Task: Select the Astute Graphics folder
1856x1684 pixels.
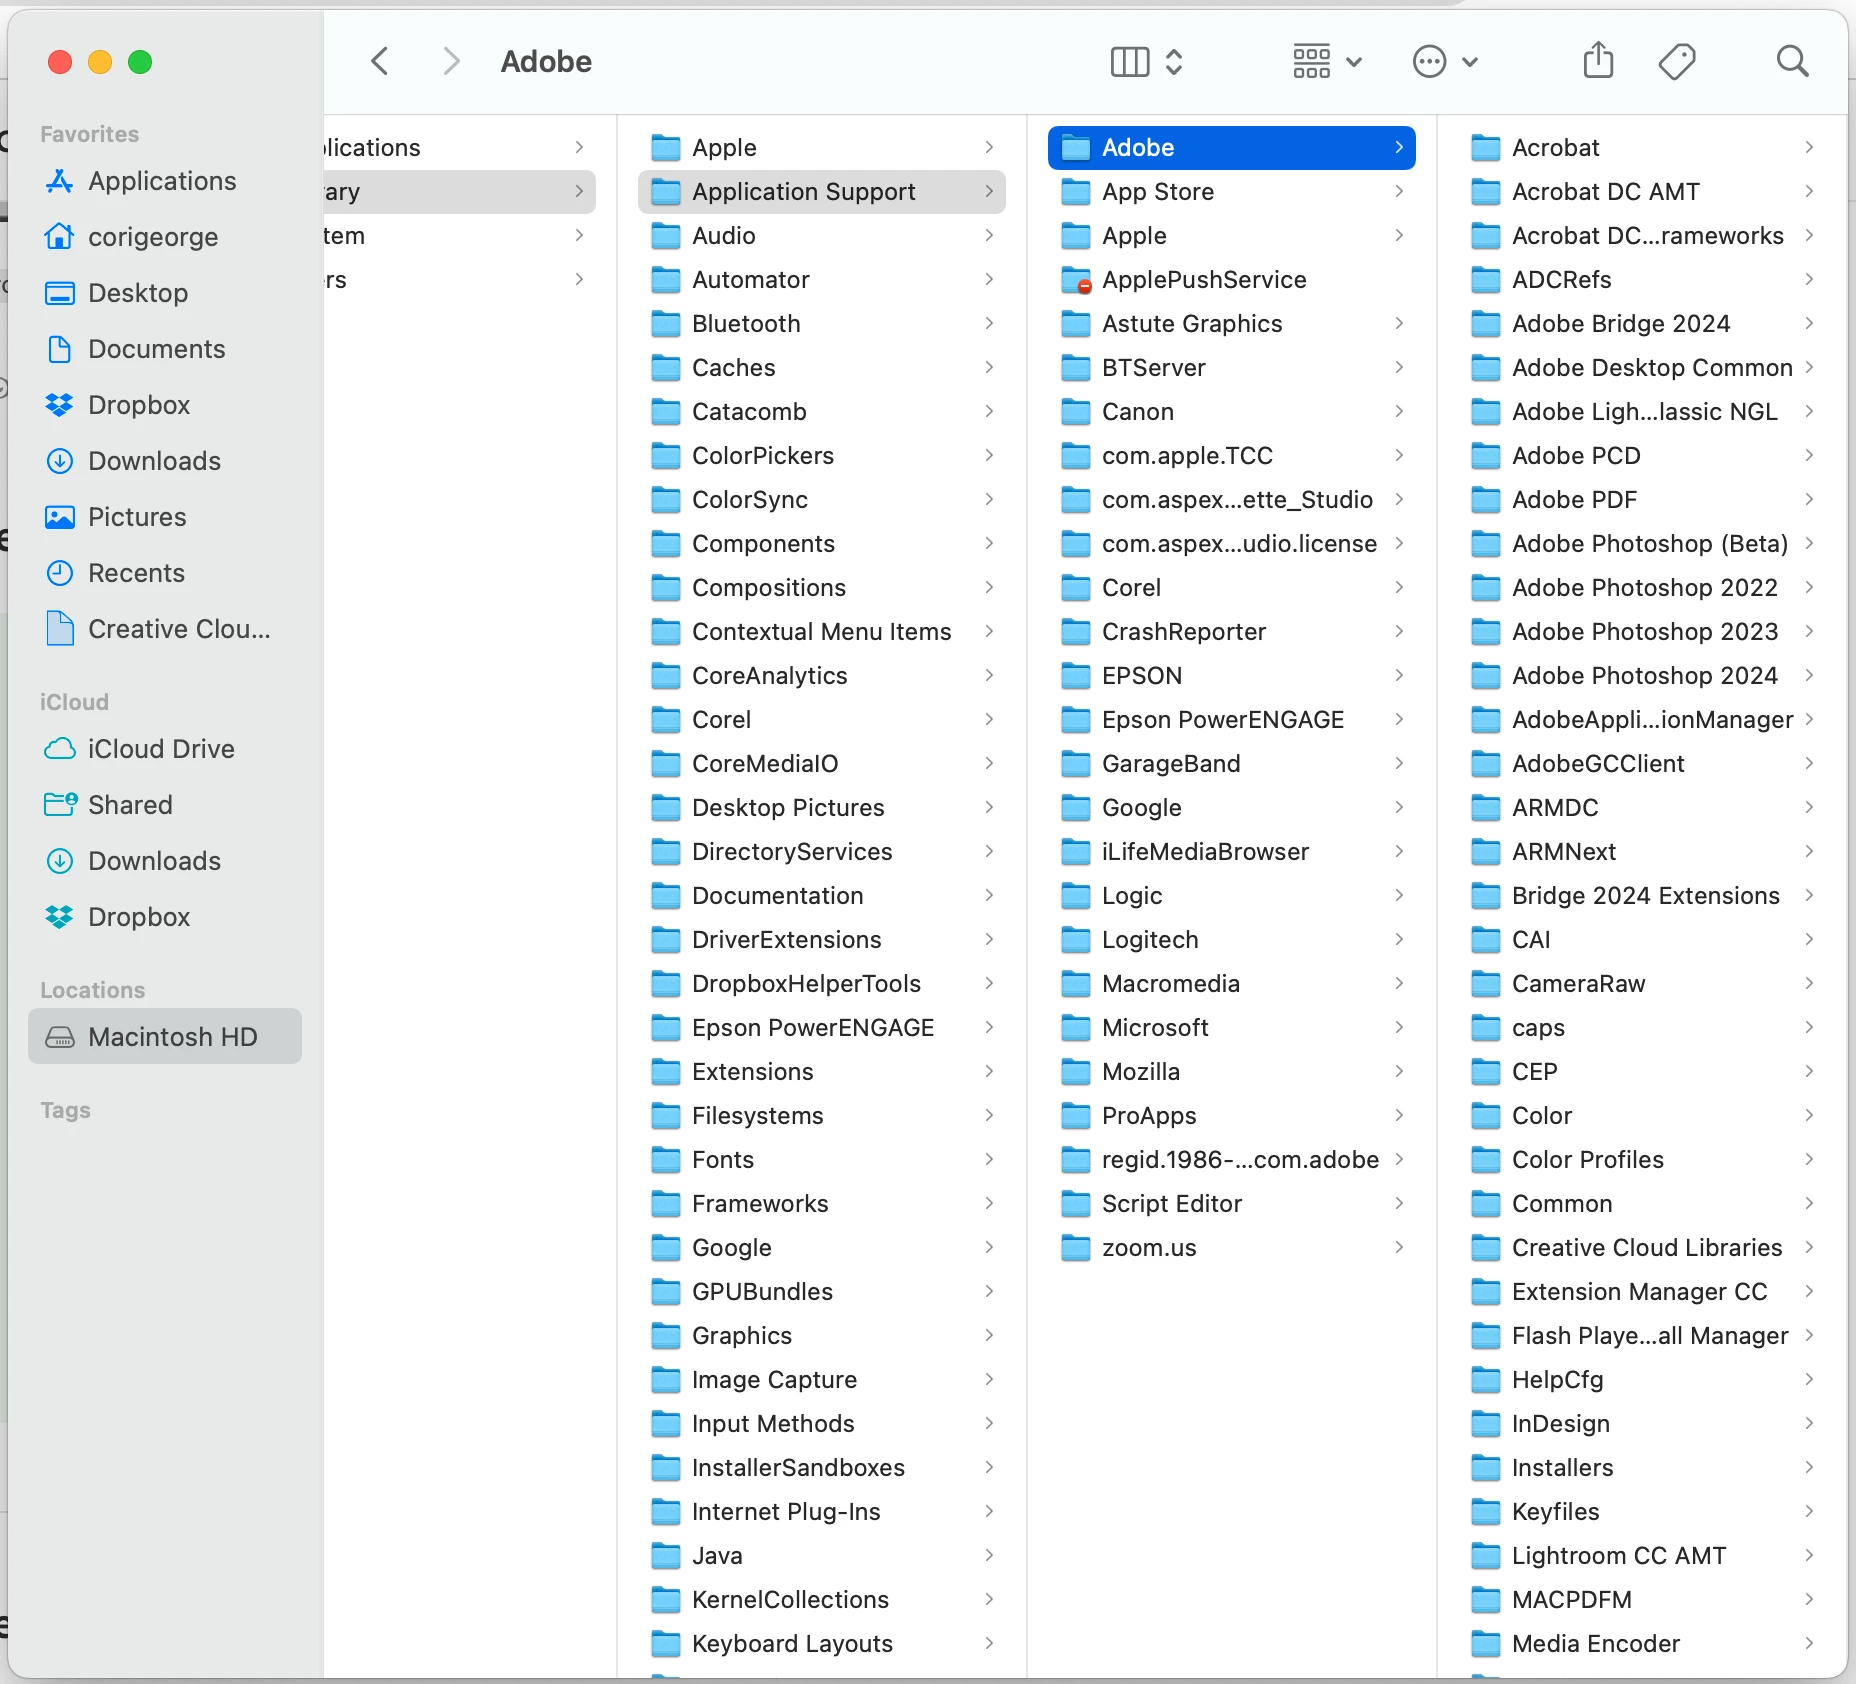Action: pos(1231,324)
